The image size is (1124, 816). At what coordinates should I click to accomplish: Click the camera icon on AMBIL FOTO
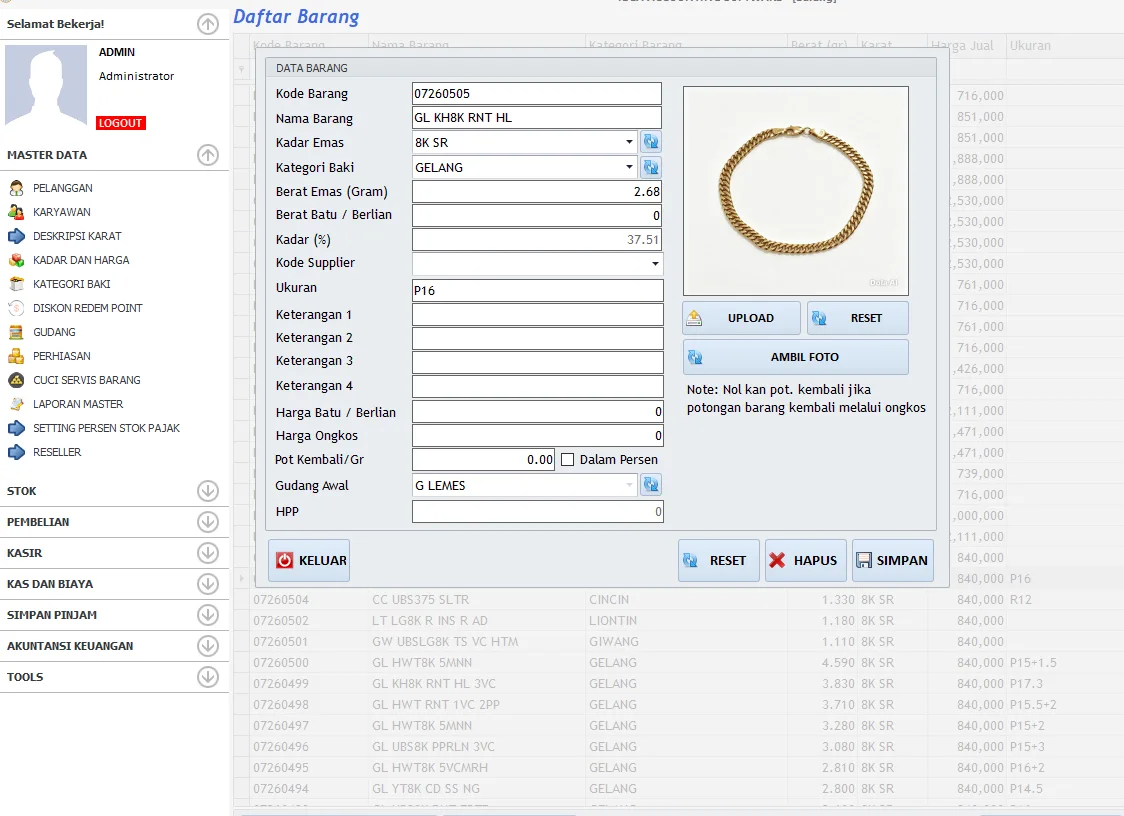point(695,357)
